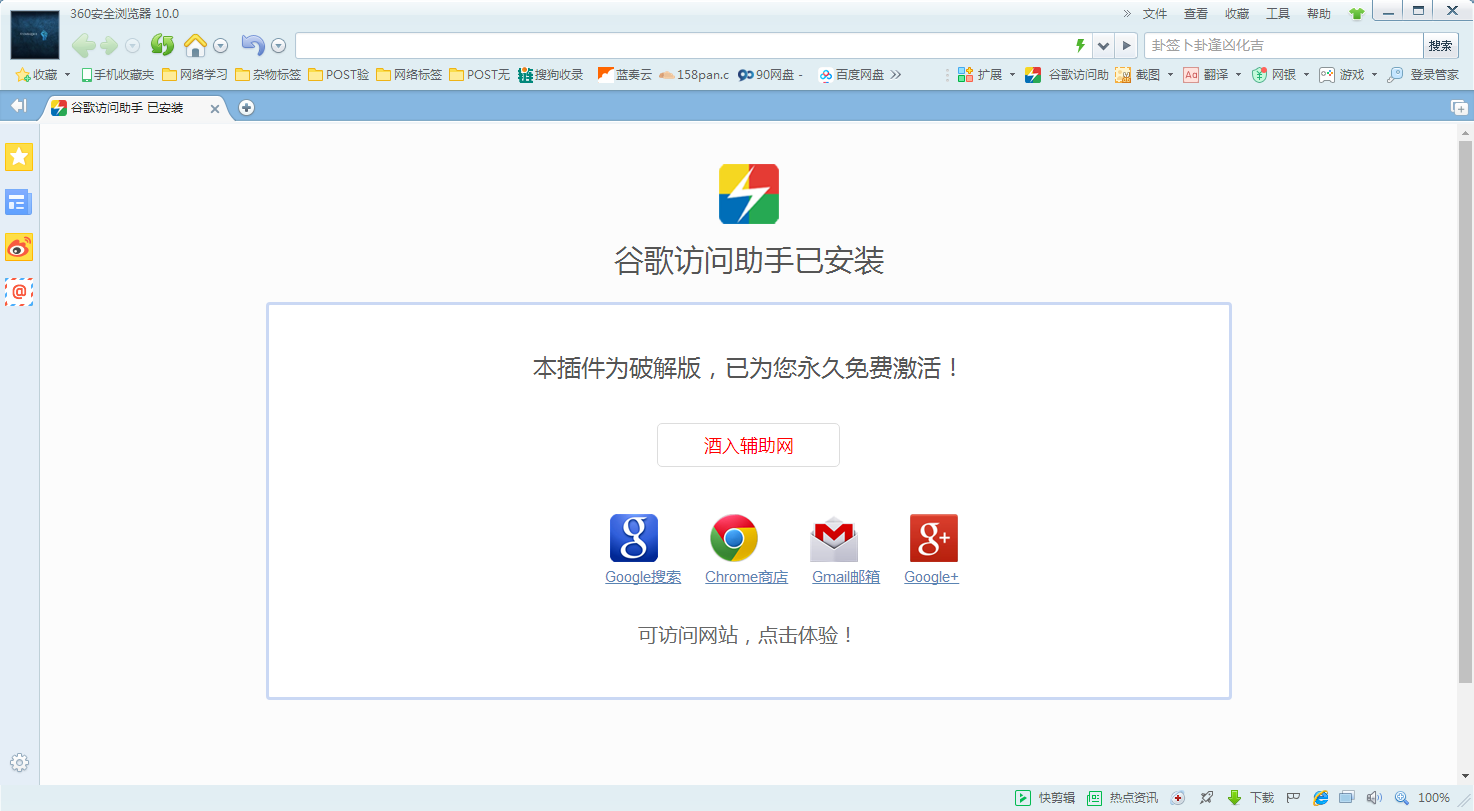The image size is (1474, 811).
Task: Click the green refresh page icon
Action: point(162,45)
